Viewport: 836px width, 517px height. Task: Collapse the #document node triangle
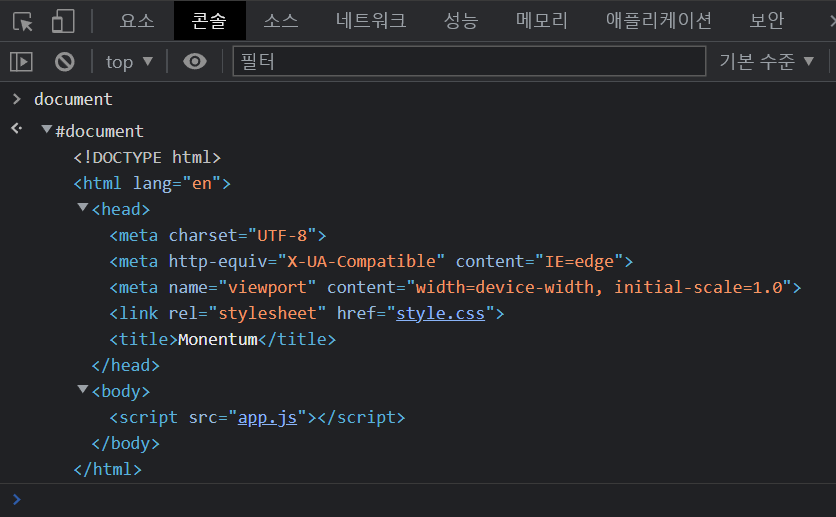(47, 129)
